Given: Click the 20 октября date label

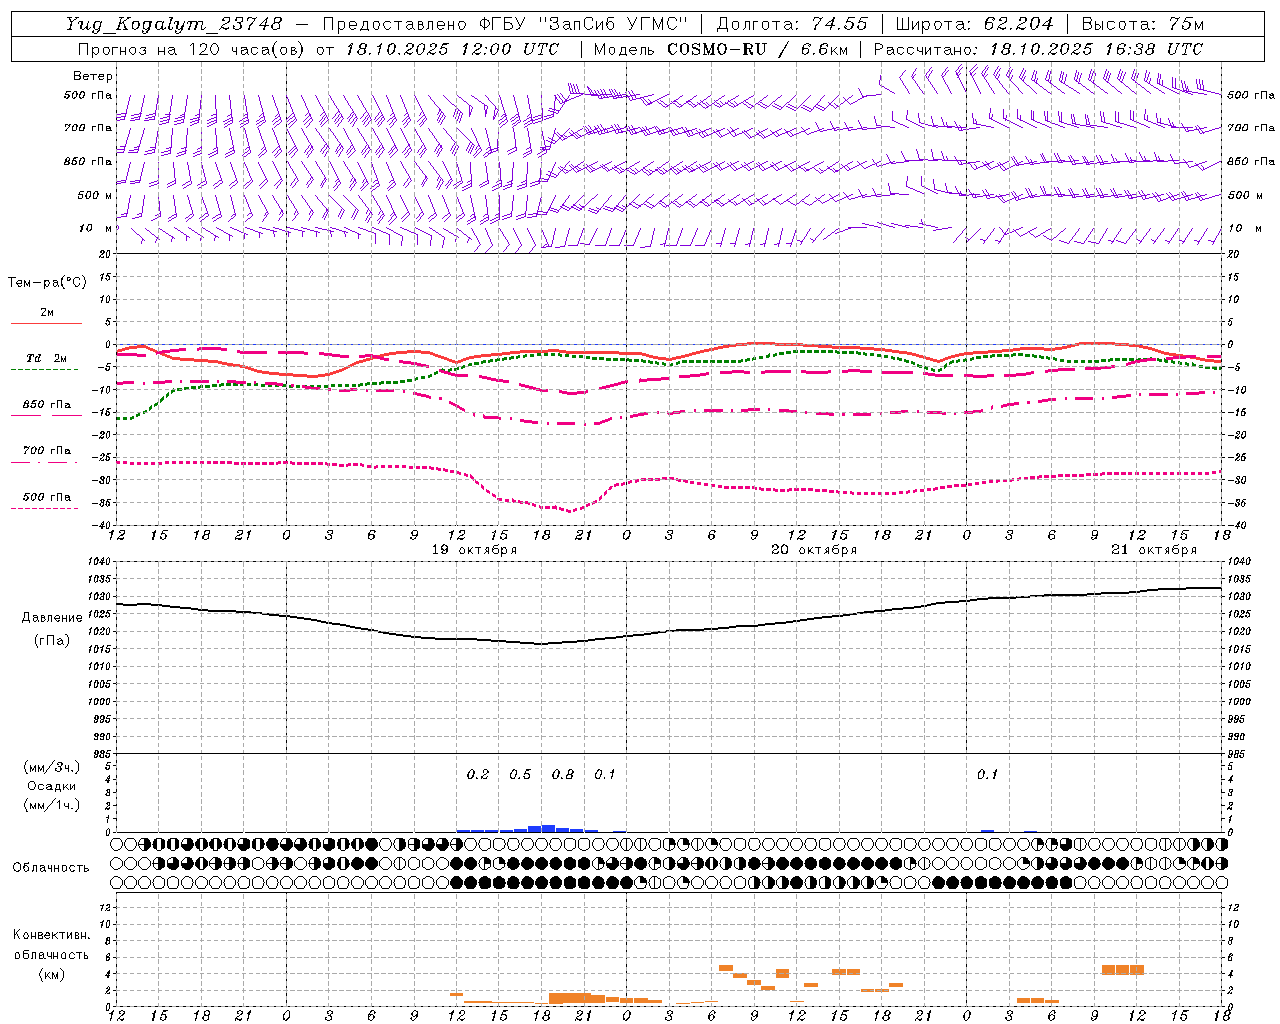Looking at the screenshot, I should 814,550.
